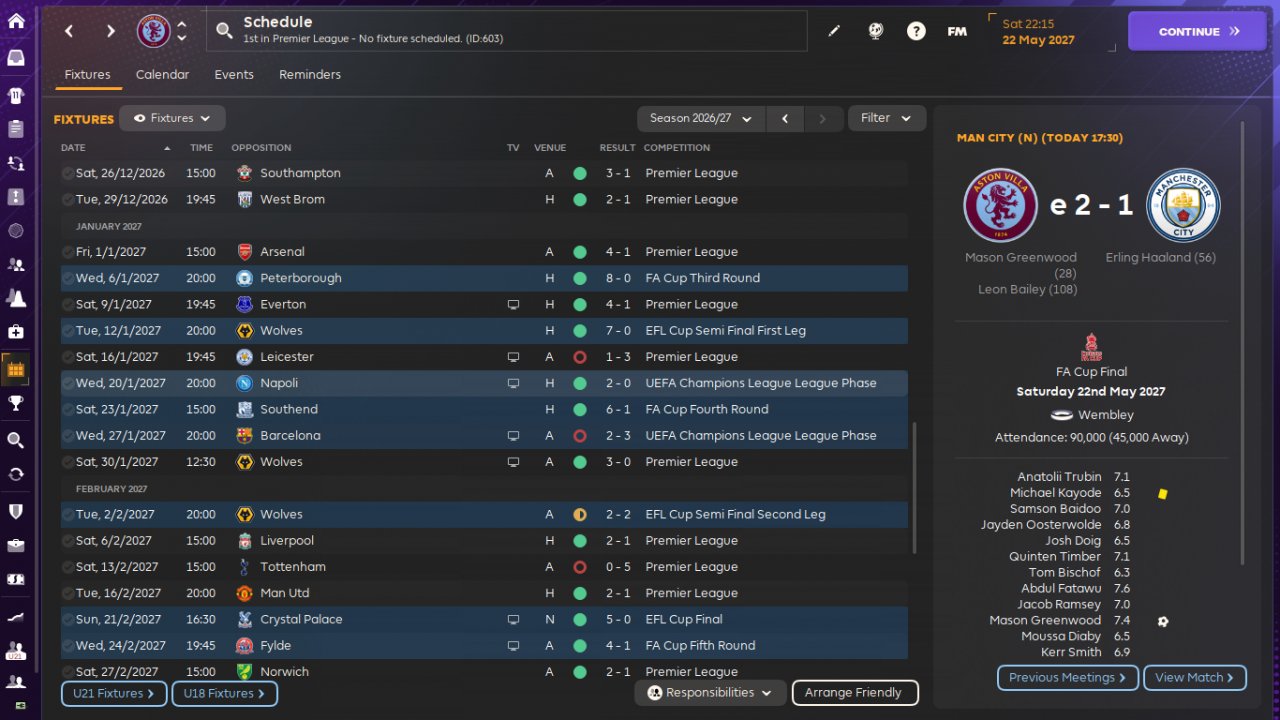Switch to the Calendar tab
Viewport: 1280px width, 720px height.
[162, 75]
